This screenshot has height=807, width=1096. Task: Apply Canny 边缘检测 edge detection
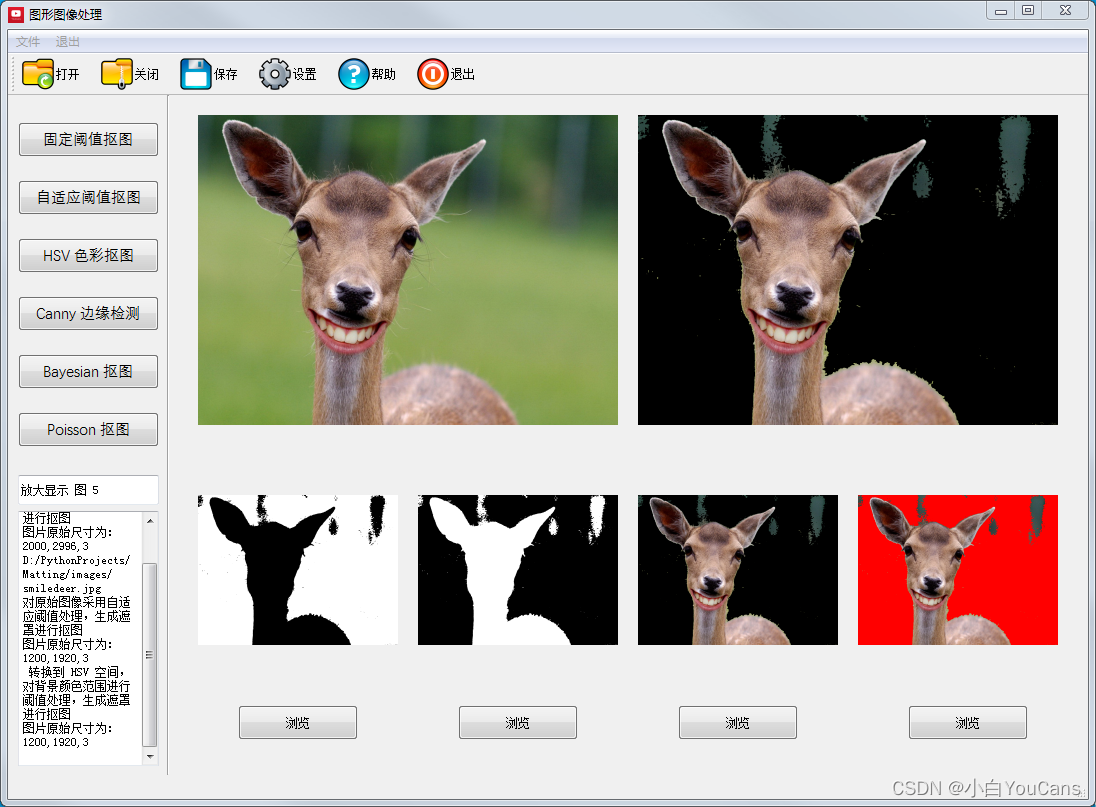click(88, 313)
